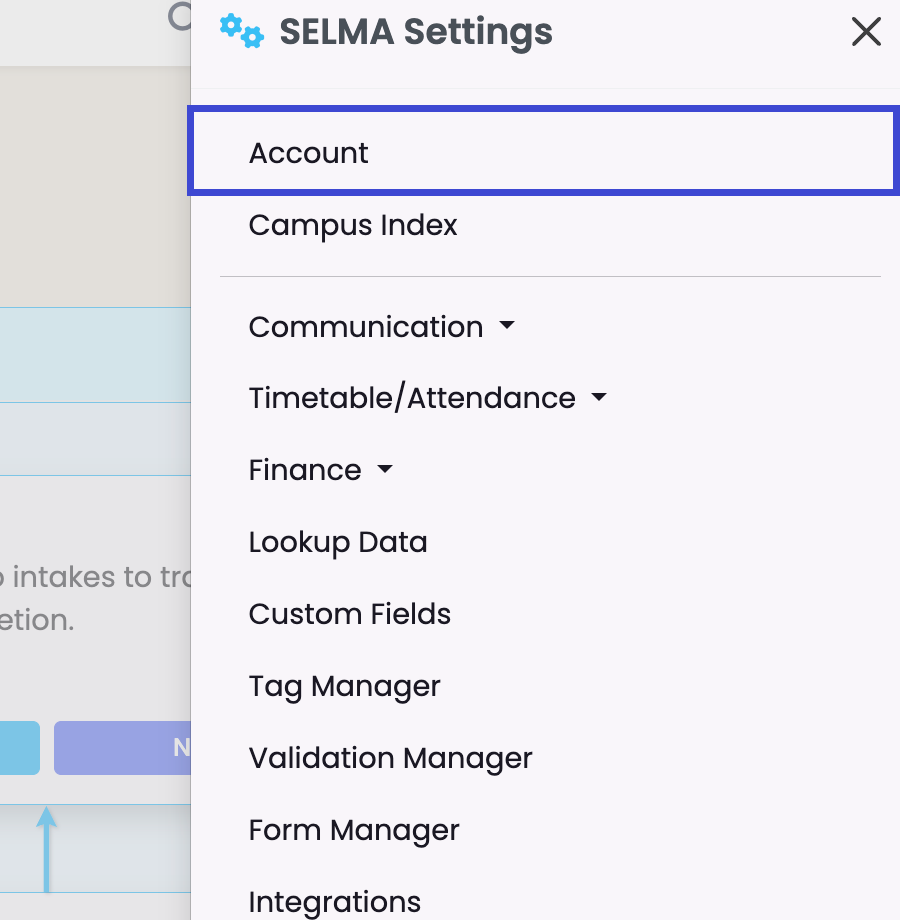Close the SELMA Settings panel
The width and height of the screenshot is (900, 920).
click(865, 32)
